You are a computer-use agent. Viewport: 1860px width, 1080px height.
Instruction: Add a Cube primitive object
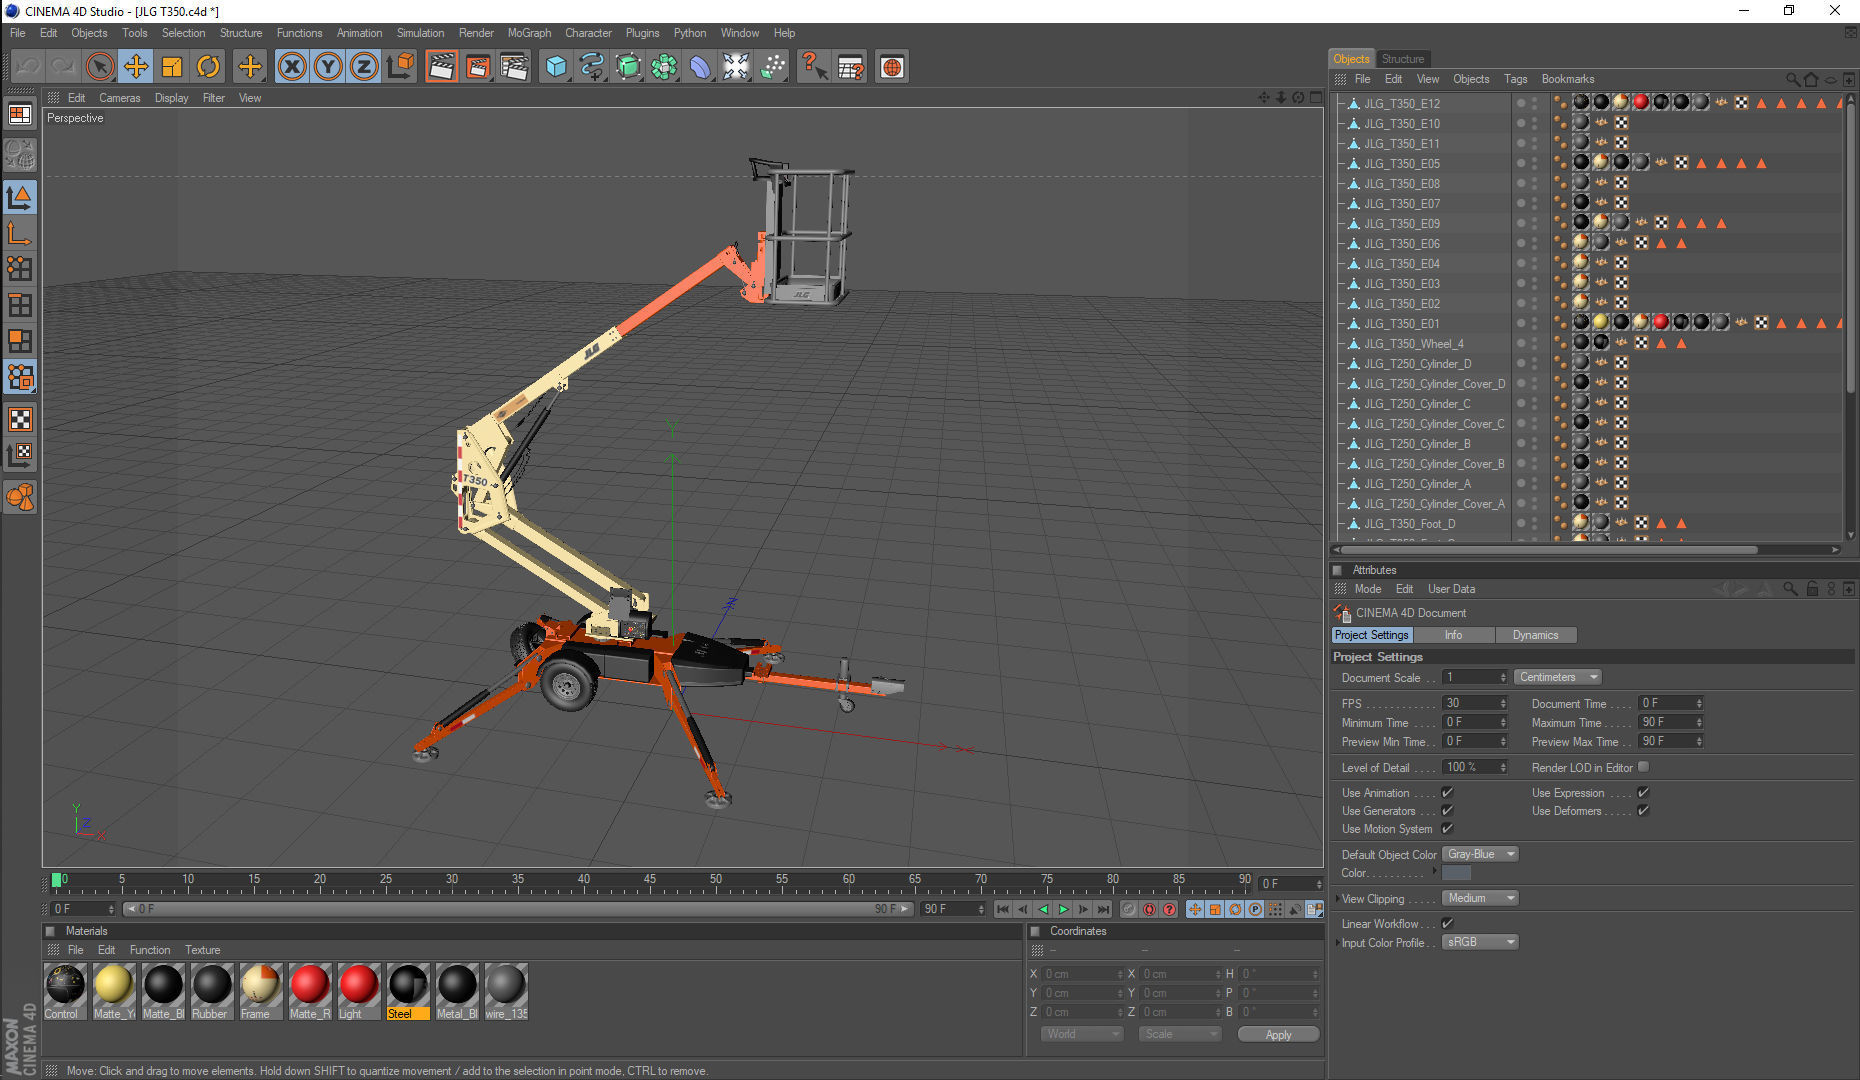coord(556,67)
